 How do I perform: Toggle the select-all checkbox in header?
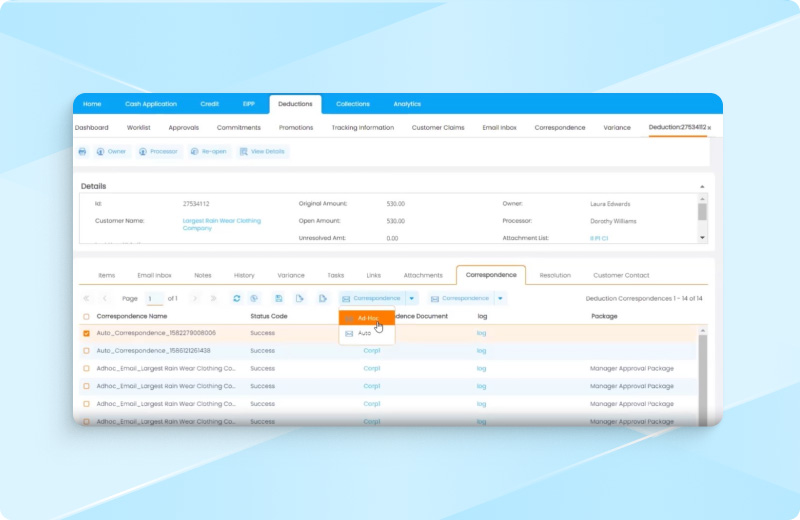[86, 317]
